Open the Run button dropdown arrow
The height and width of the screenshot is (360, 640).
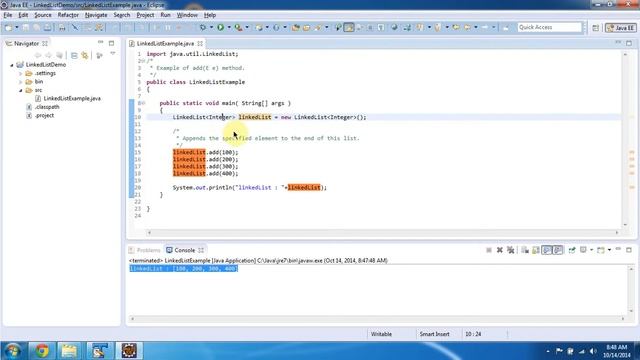pos(229,27)
